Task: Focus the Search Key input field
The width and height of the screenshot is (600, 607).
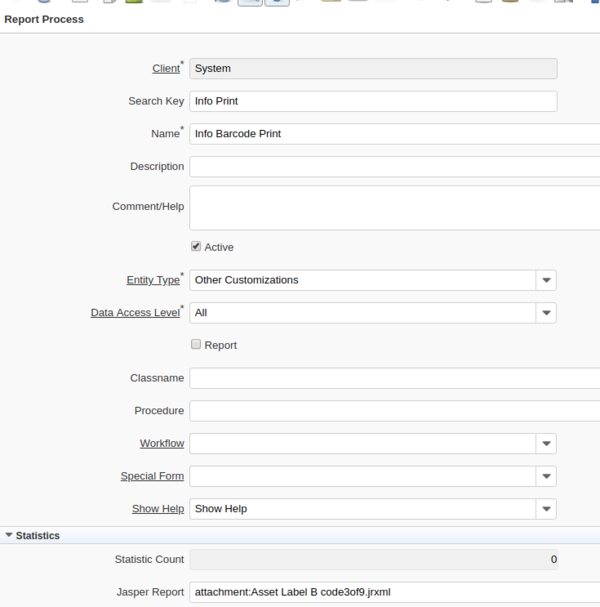Action: click(372, 101)
